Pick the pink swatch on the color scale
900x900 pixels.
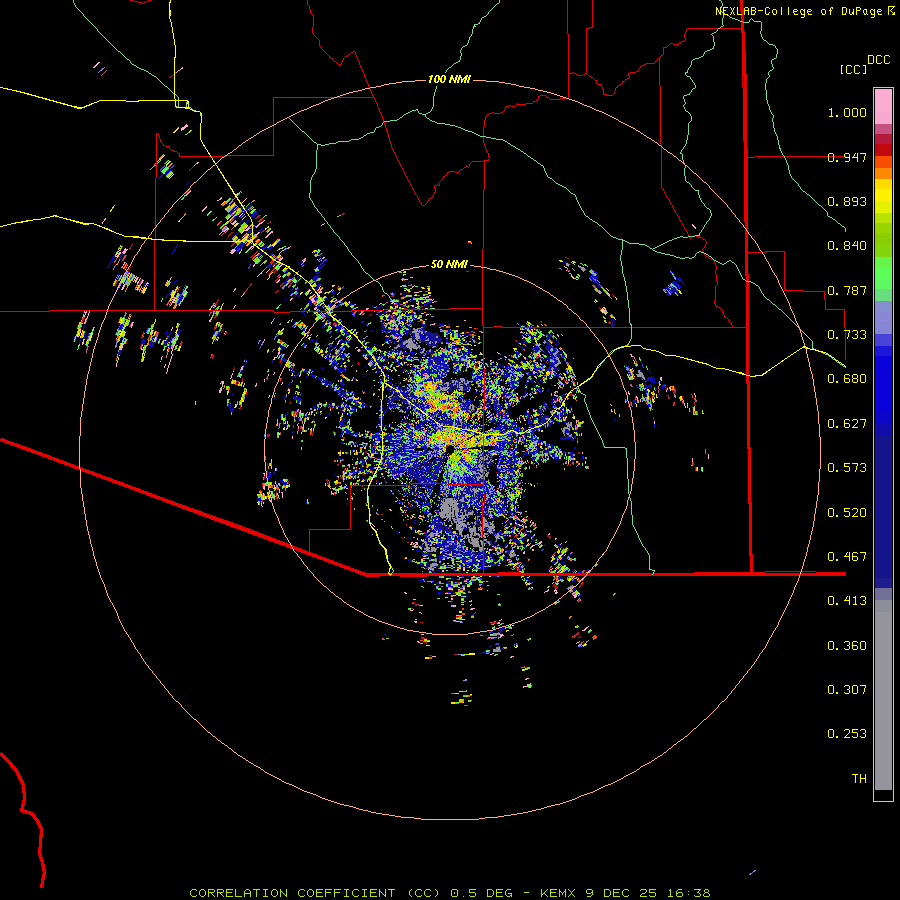[x=883, y=106]
